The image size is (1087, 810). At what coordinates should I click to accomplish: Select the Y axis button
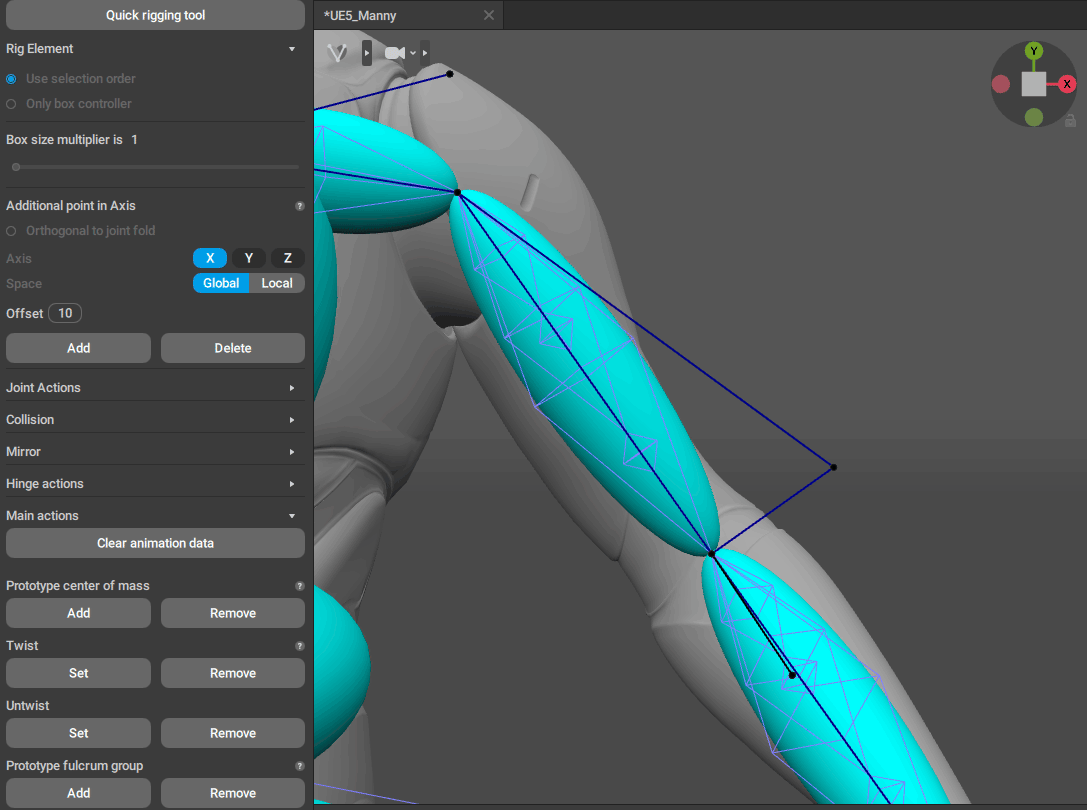coord(249,258)
